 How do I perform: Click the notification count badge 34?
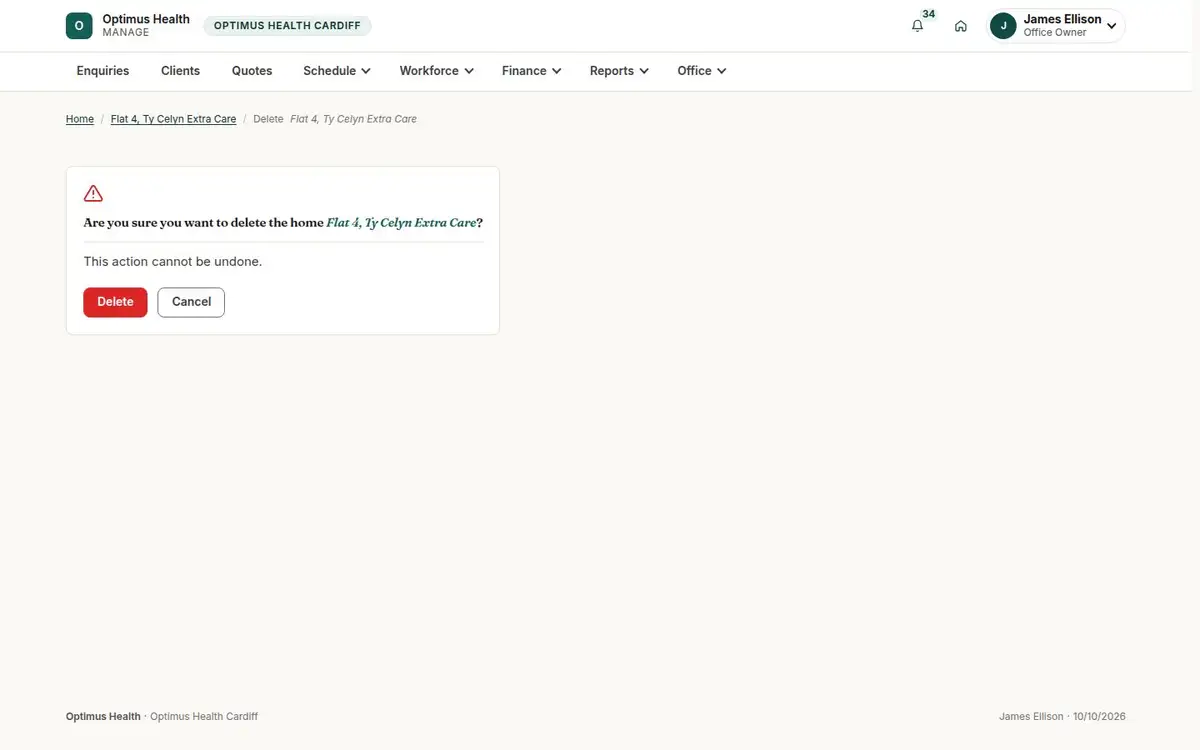pos(929,14)
